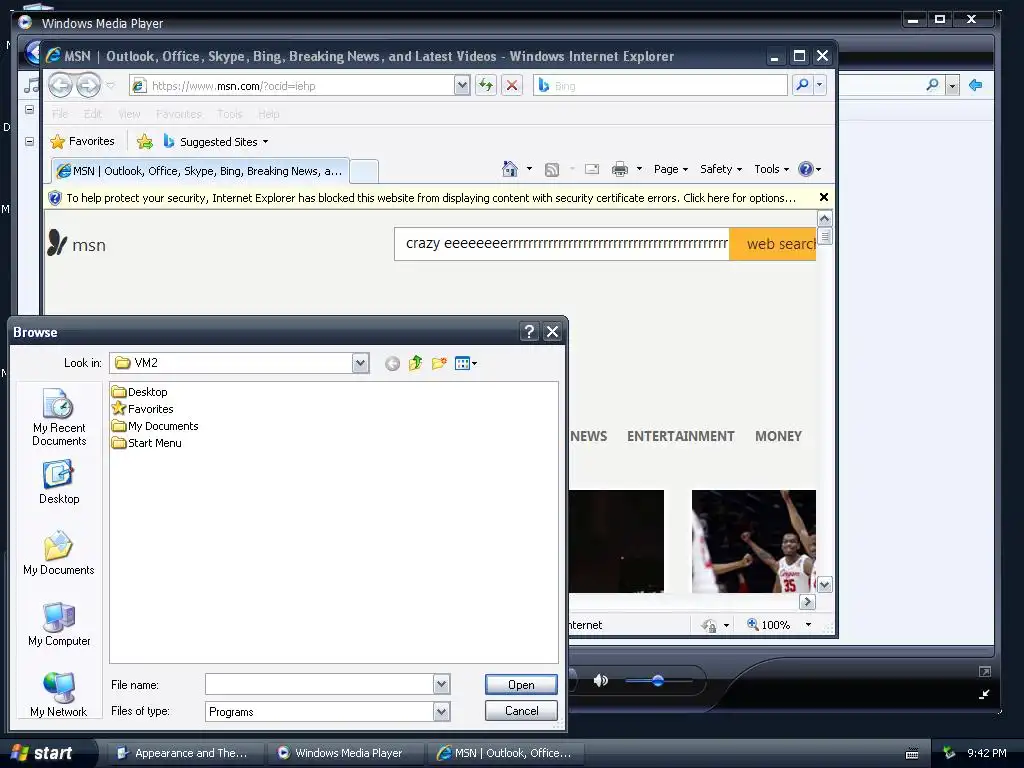This screenshot has height=768, width=1024.
Task: Create a new folder in Browse dialog
Action: [439, 363]
